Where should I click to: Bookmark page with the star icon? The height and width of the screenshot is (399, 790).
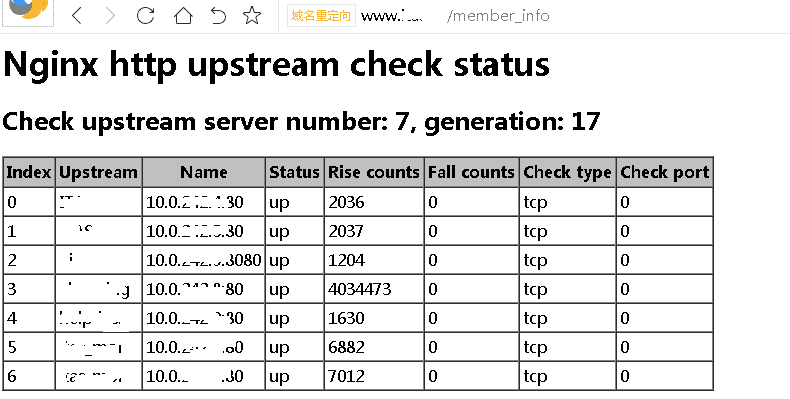pos(252,16)
